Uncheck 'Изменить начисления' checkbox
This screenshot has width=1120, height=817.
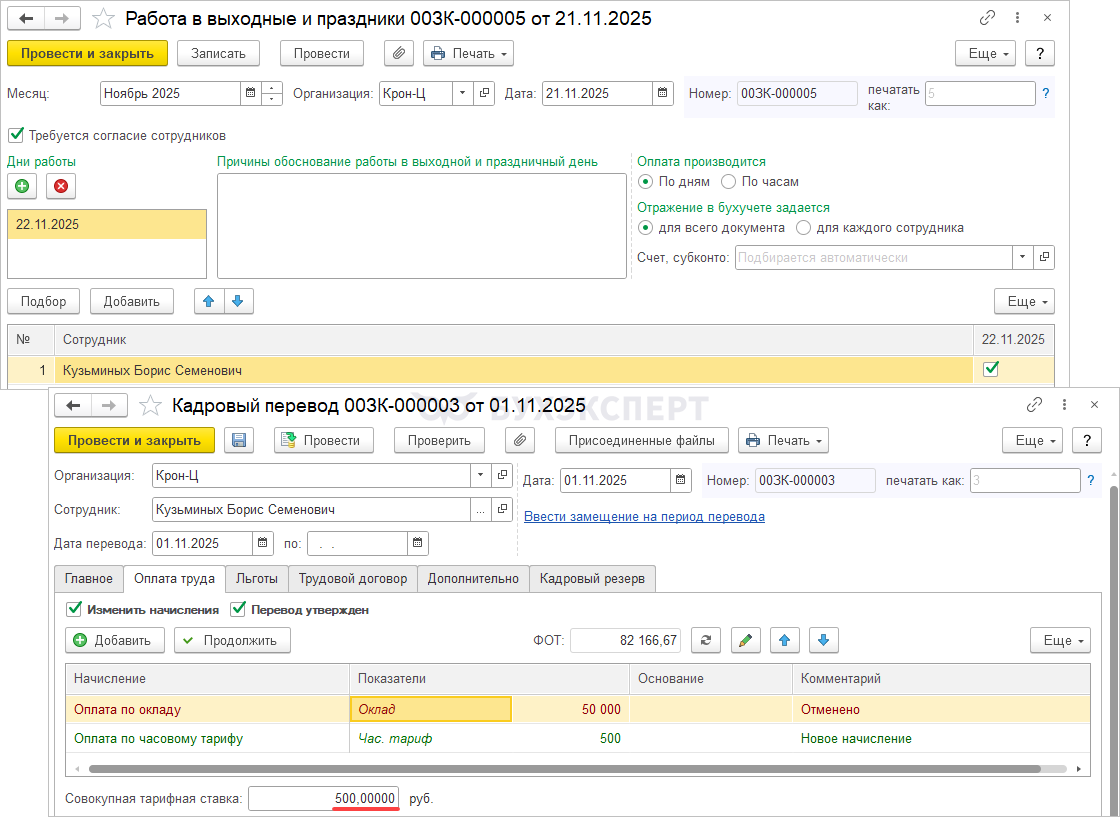click(74, 609)
